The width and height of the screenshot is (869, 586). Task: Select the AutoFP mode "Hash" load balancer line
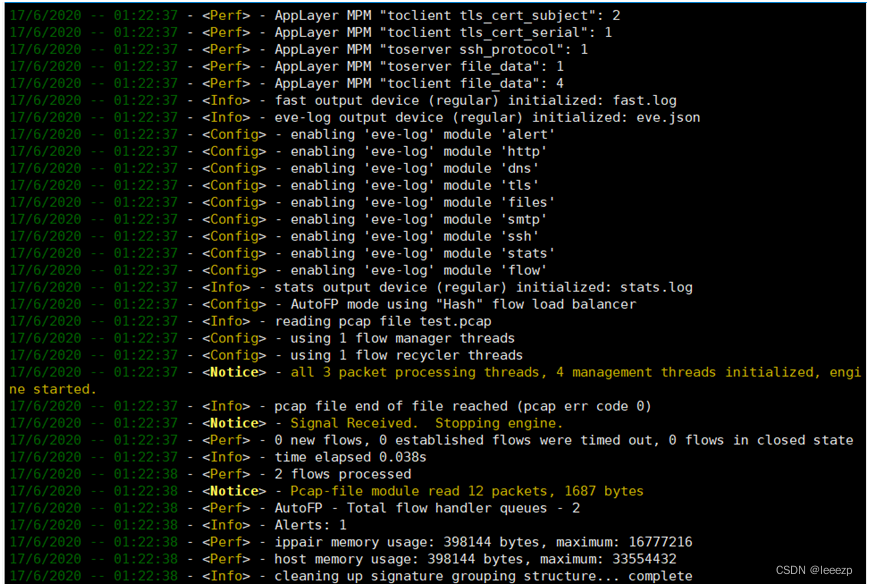point(323,304)
